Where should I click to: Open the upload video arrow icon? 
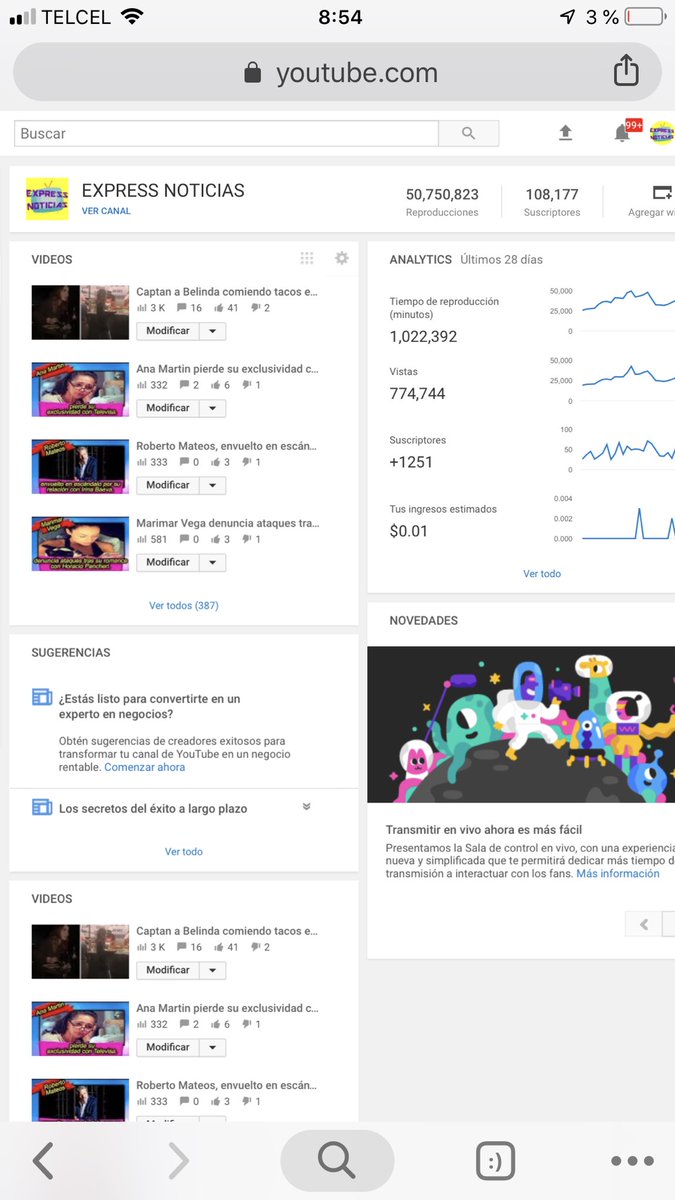(x=565, y=132)
